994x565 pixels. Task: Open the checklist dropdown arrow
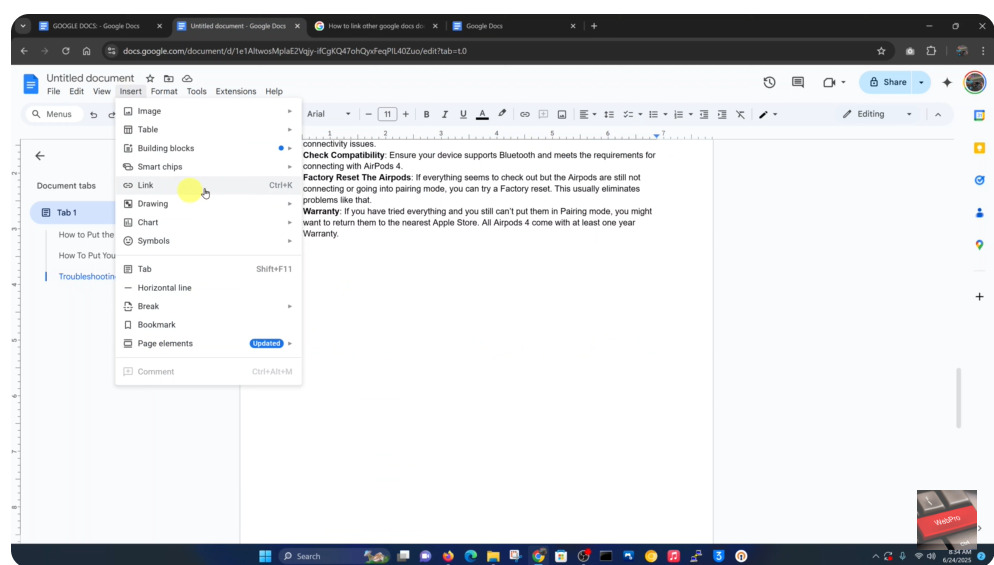(640, 115)
